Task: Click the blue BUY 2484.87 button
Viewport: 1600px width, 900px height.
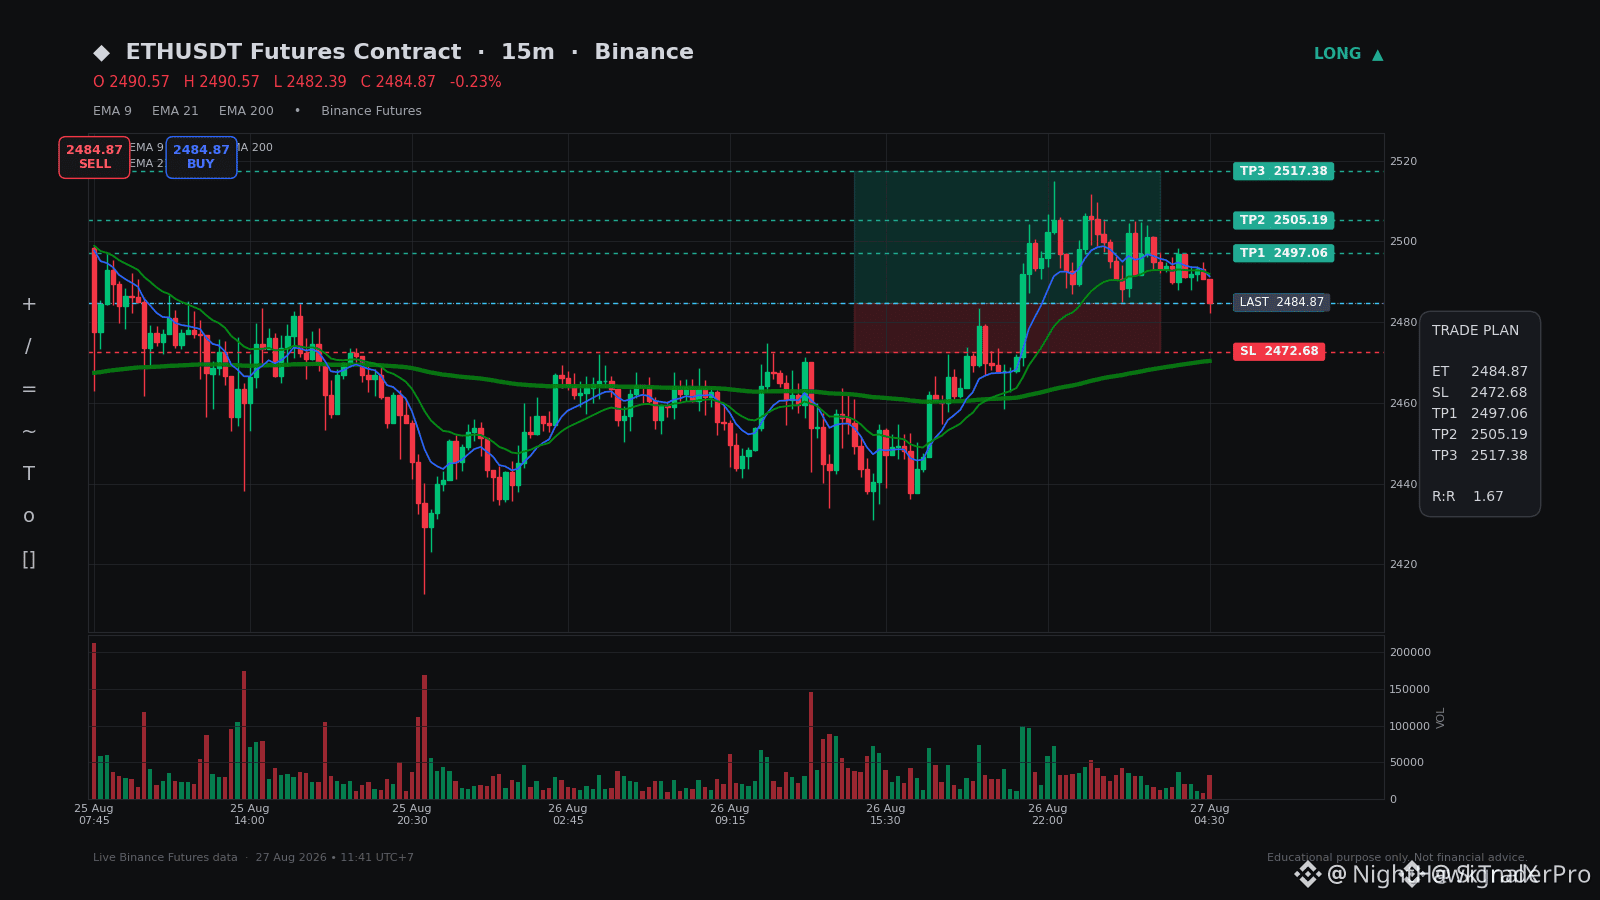Action: click(x=201, y=157)
